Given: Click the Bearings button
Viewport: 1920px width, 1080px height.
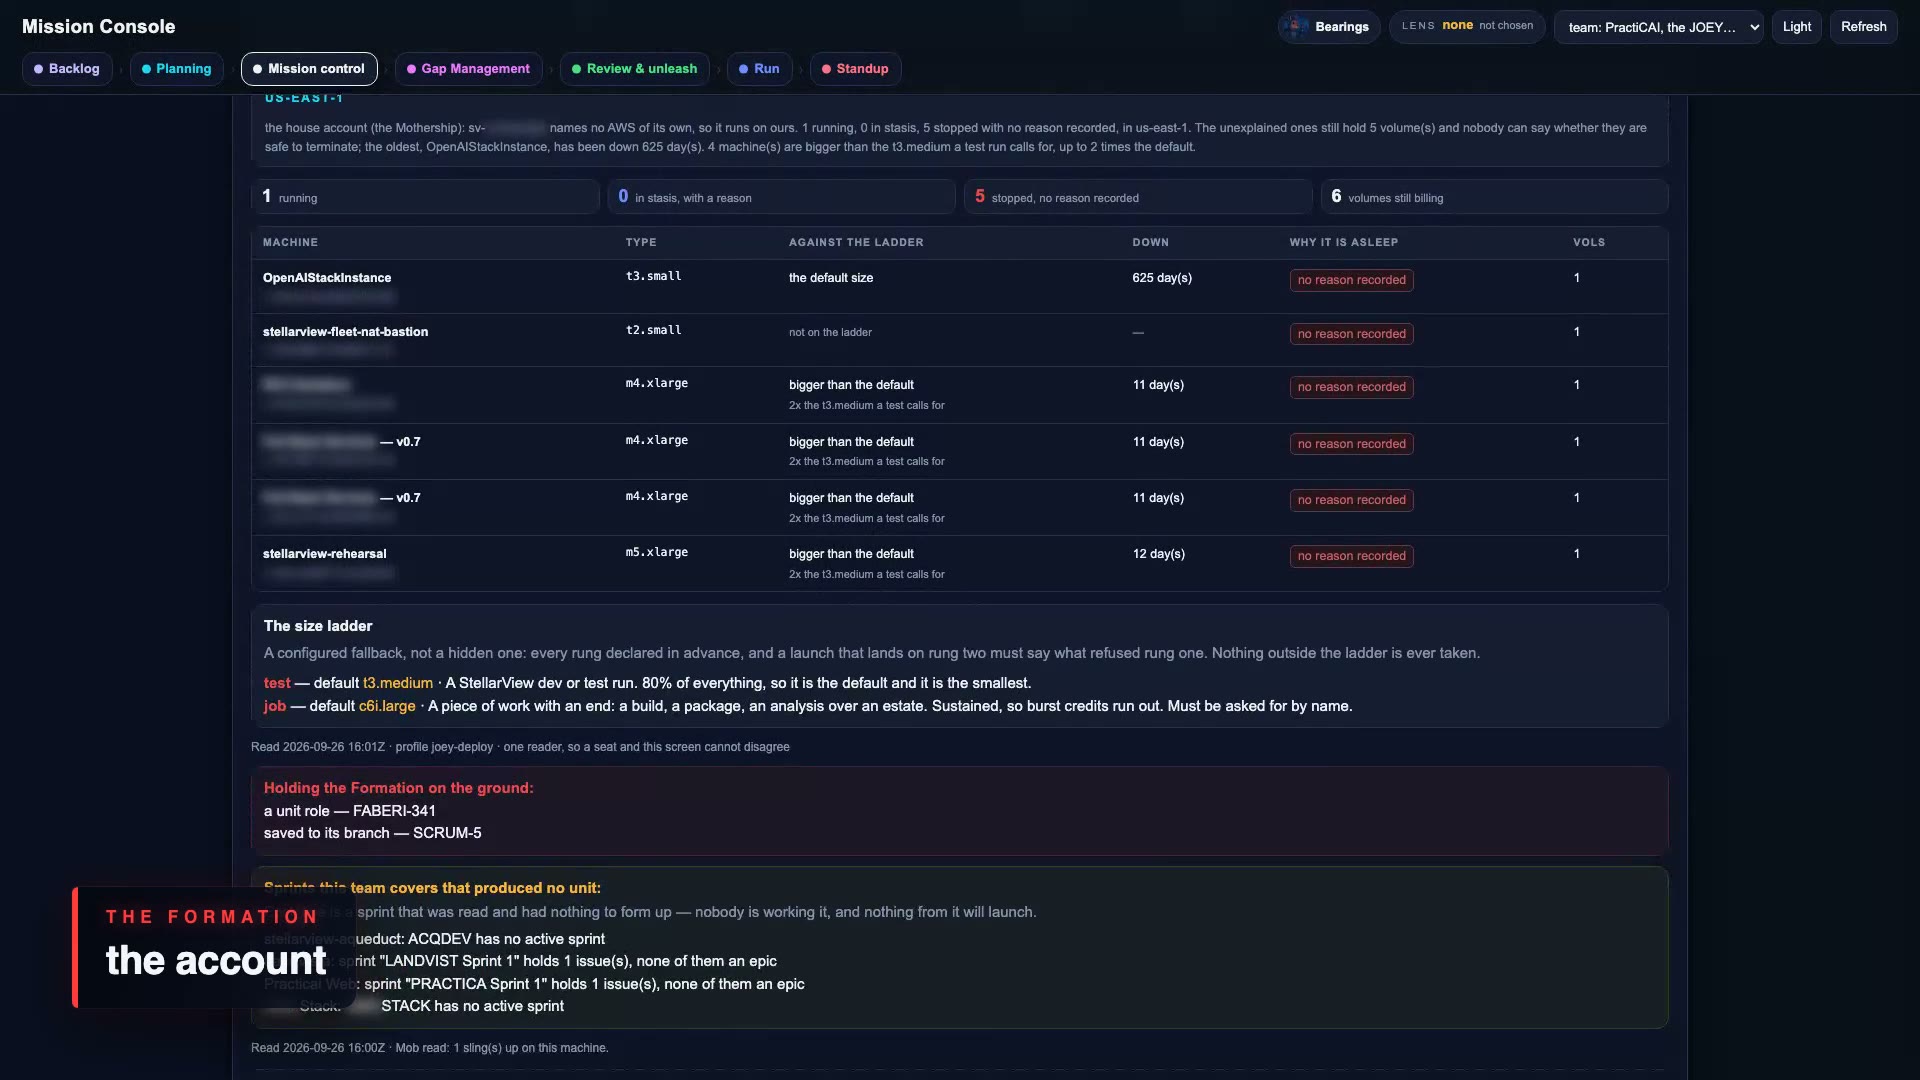Looking at the screenshot, I should (1329, 27).
